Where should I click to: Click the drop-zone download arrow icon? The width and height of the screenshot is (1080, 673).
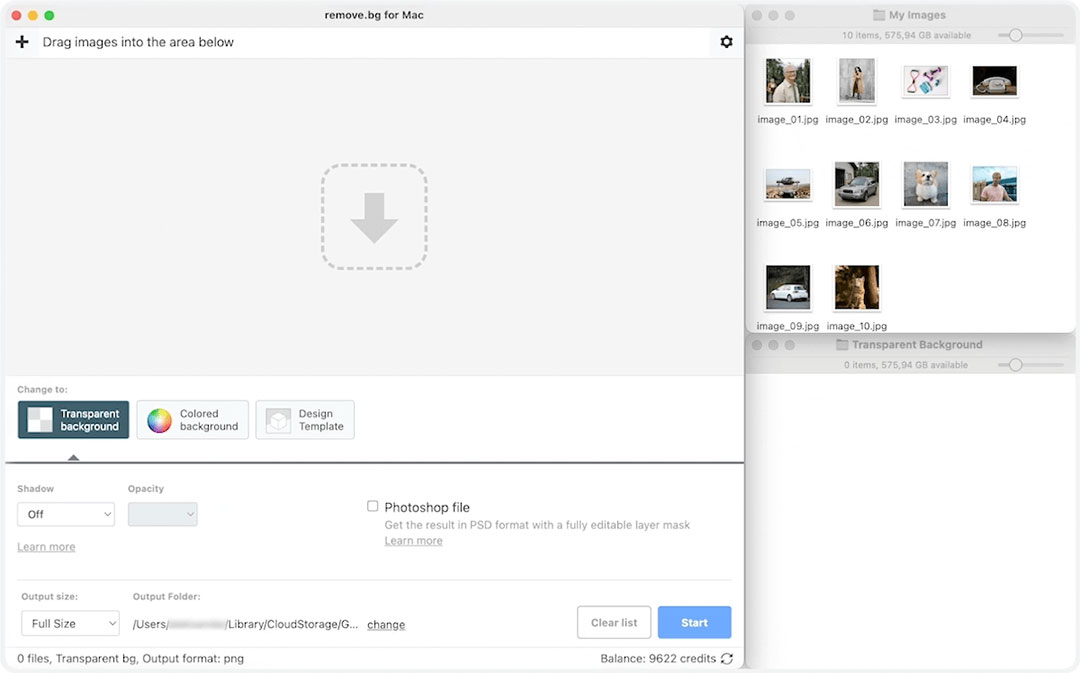(x=374, y=217)
